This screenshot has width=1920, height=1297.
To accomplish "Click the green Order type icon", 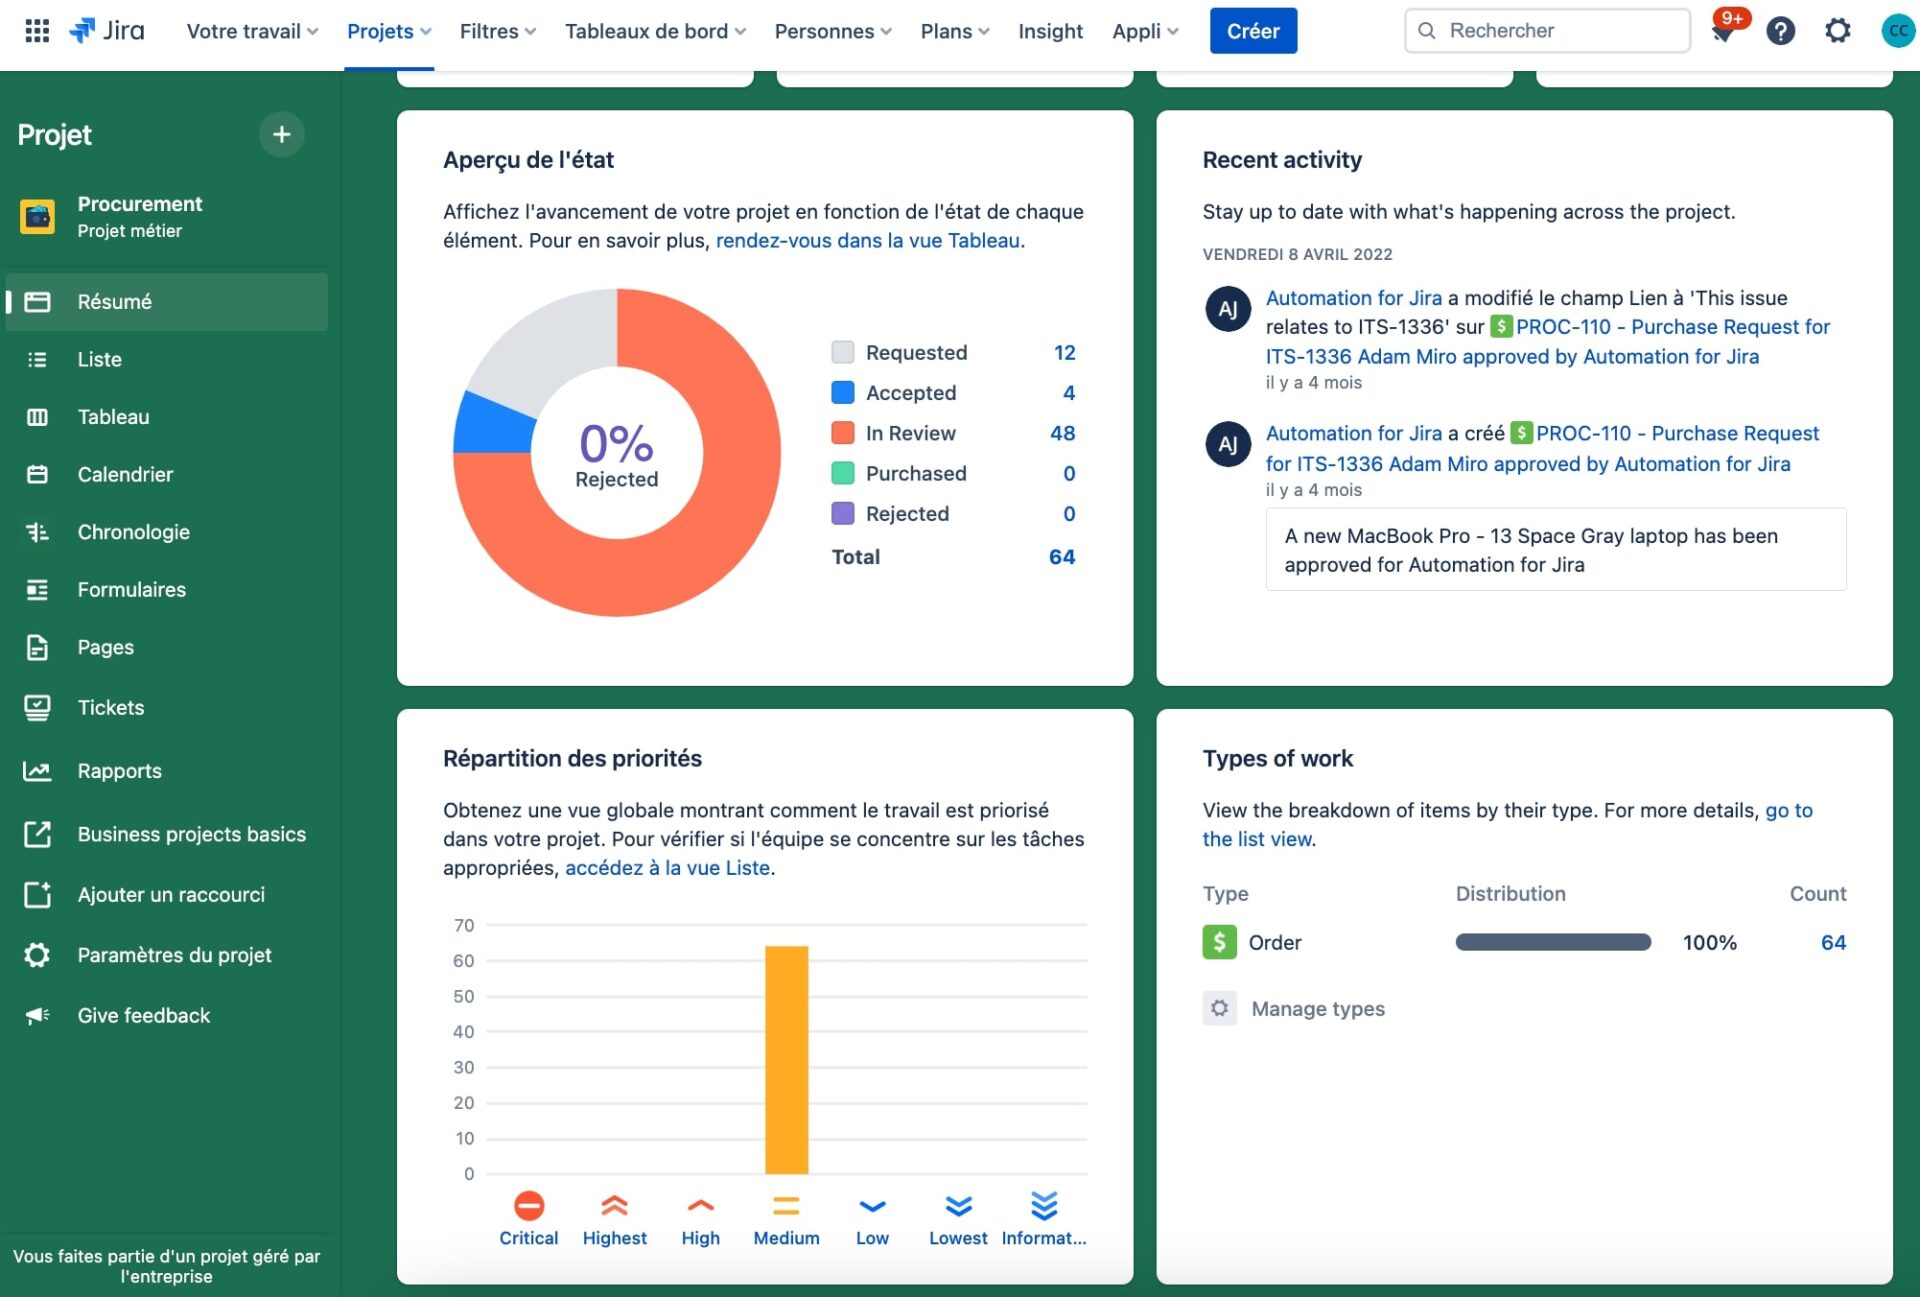I will click(x=1219, y=942).
